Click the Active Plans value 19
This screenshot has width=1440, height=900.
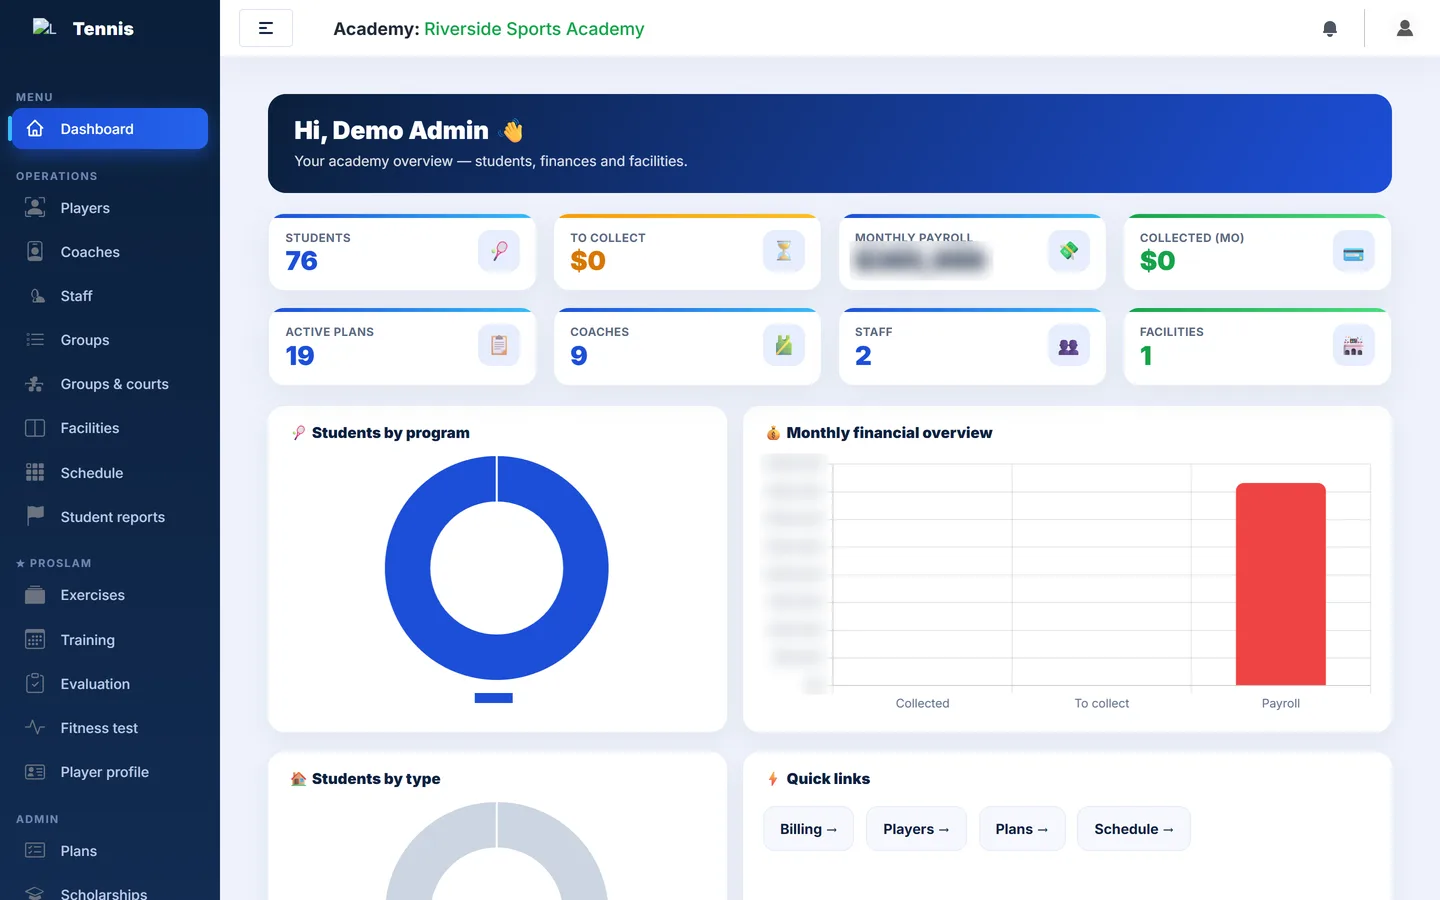tap(300, 356)
